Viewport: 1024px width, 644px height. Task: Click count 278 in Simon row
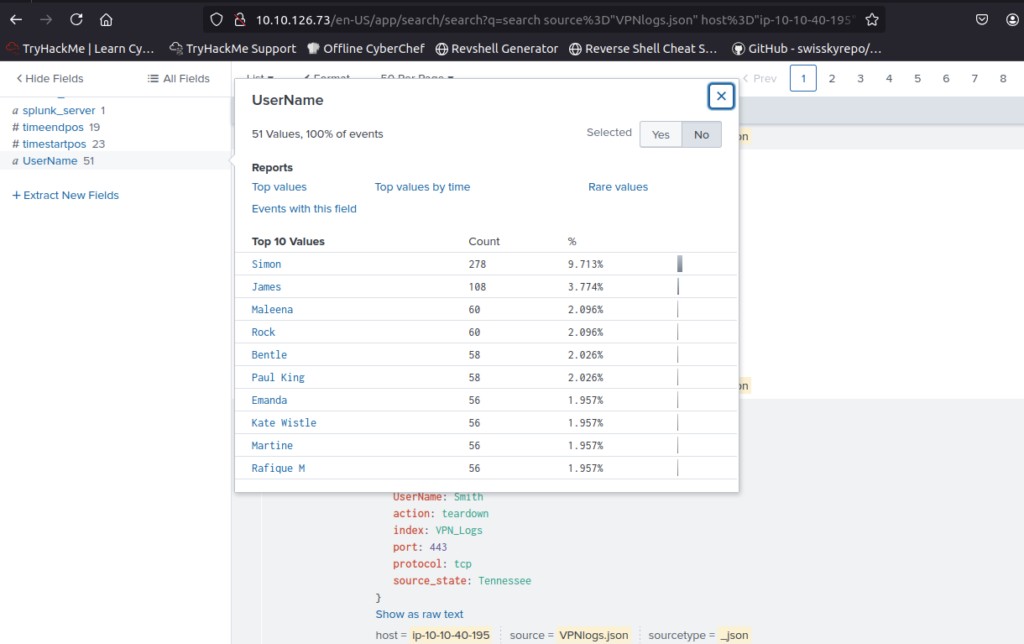click(x=477, y=264)
